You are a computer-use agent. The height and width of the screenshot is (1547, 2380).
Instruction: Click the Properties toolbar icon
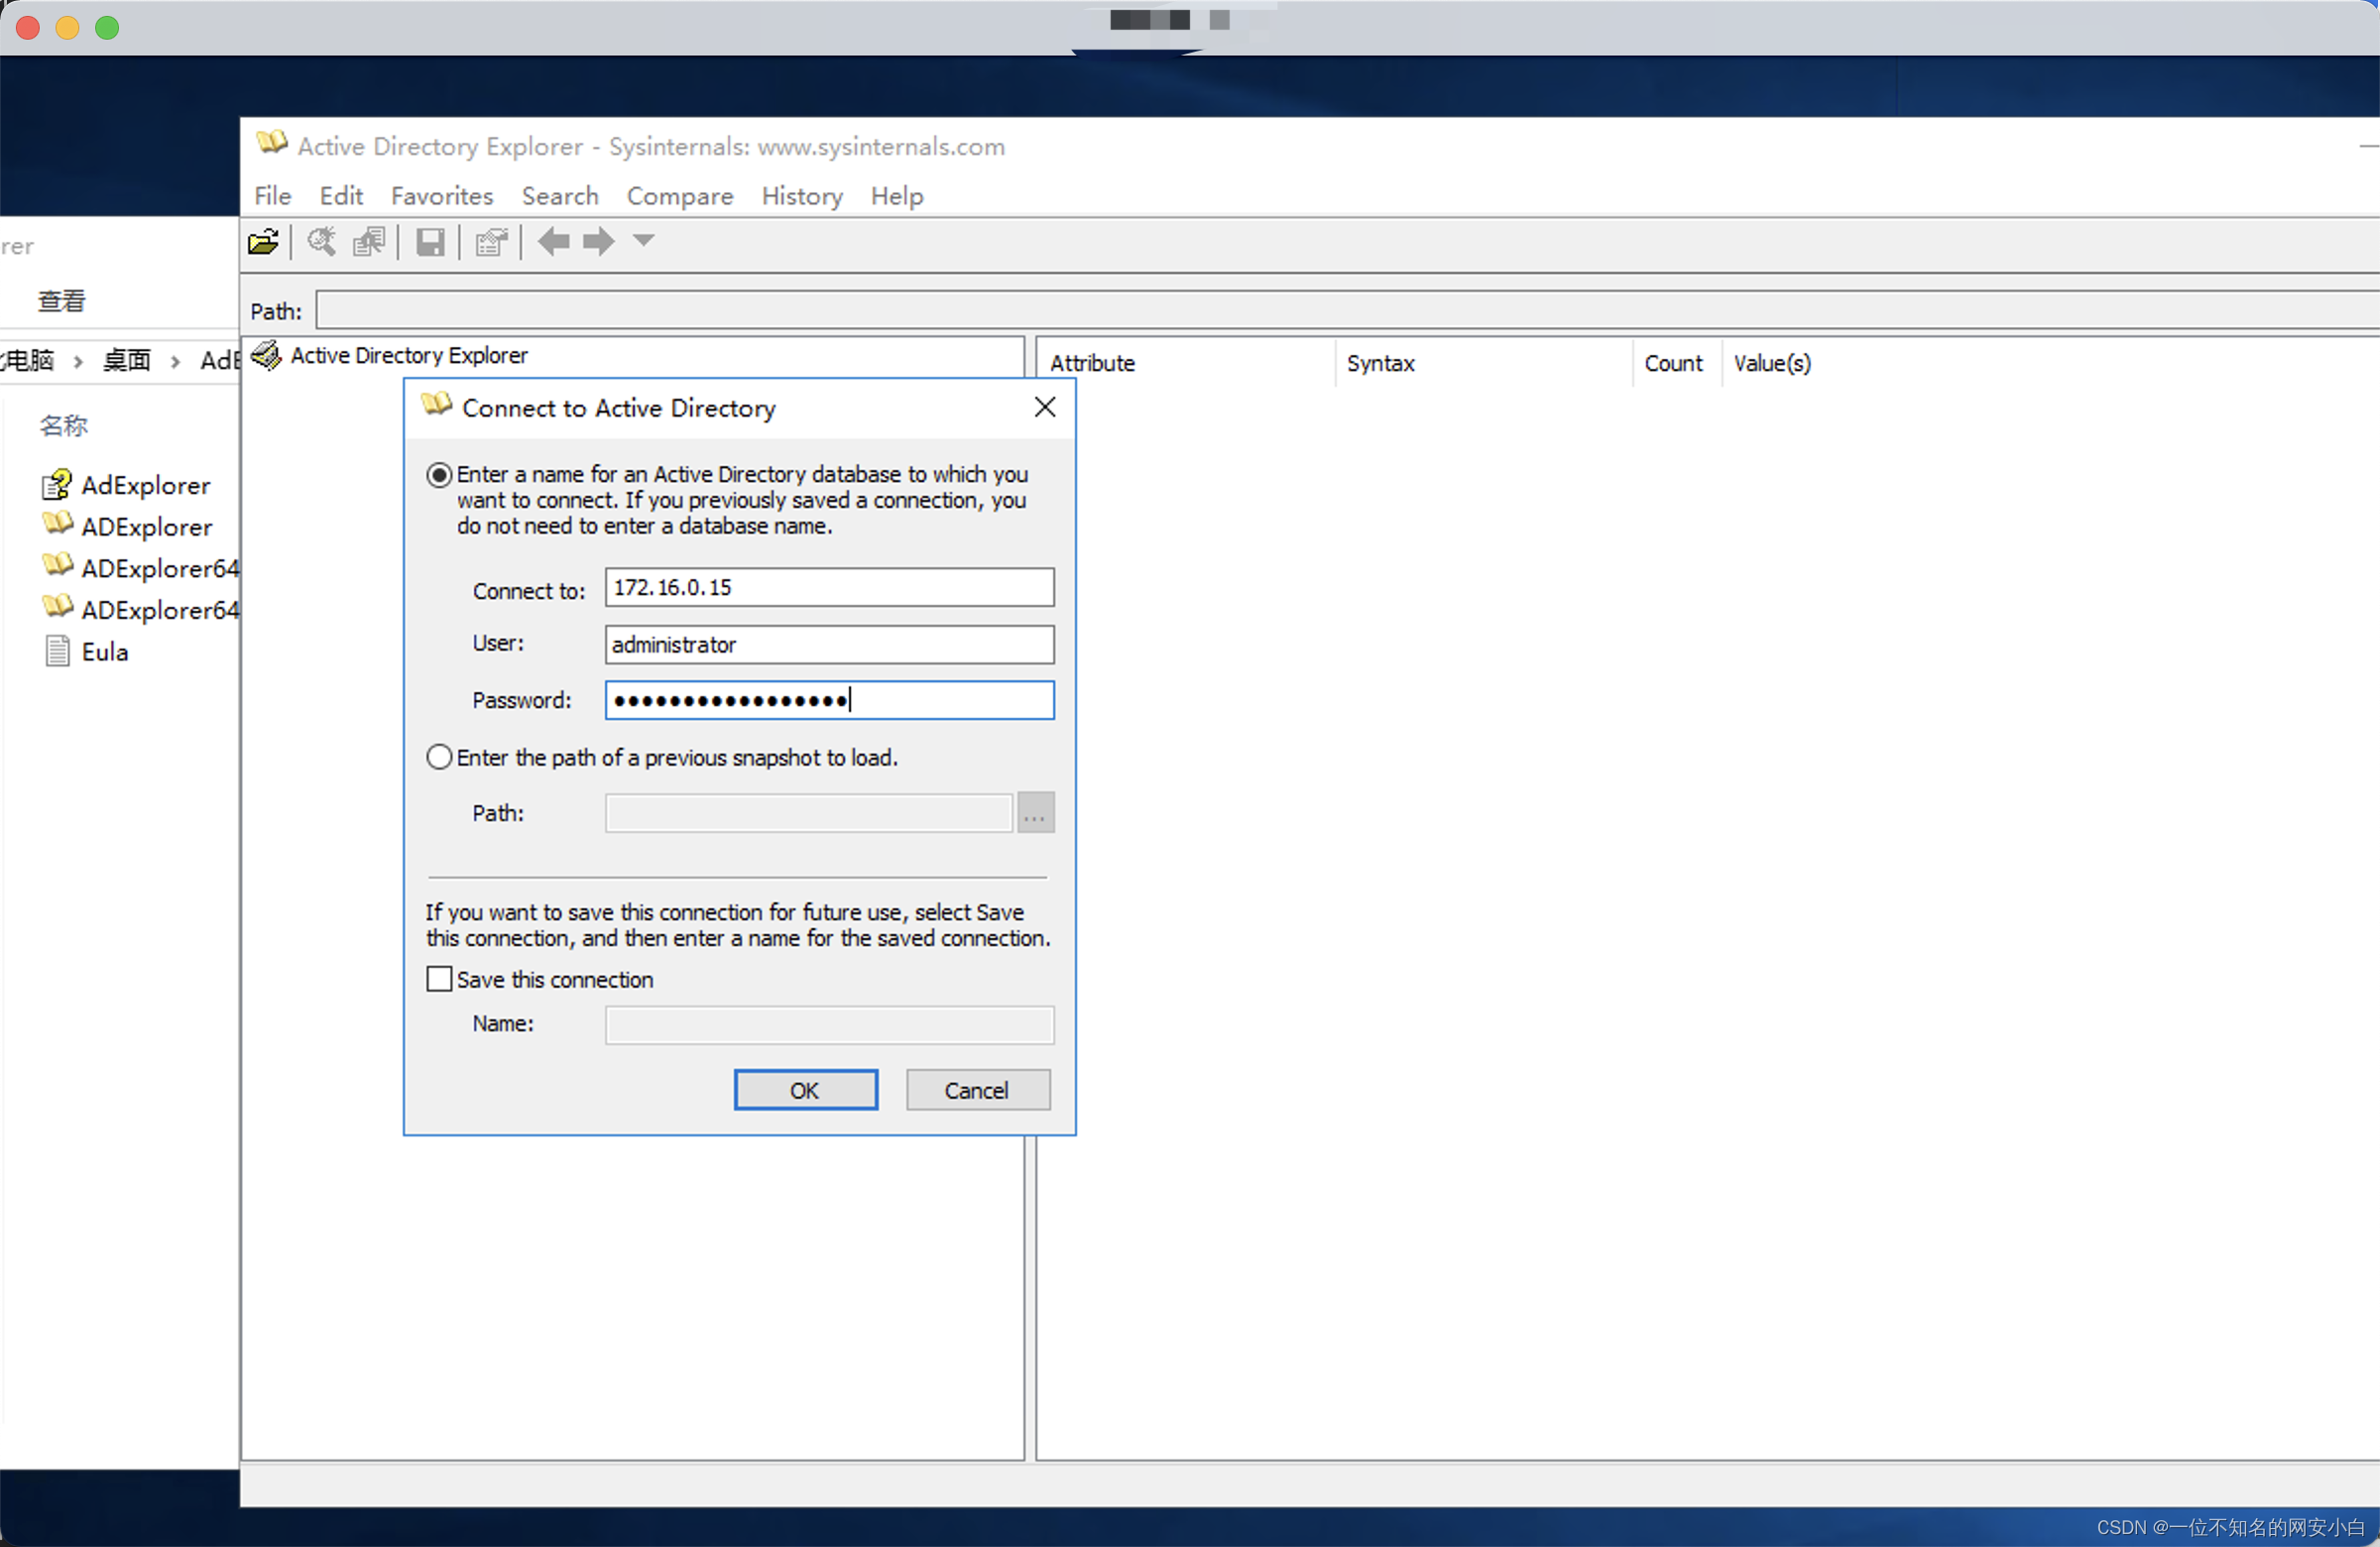[491, 242]
